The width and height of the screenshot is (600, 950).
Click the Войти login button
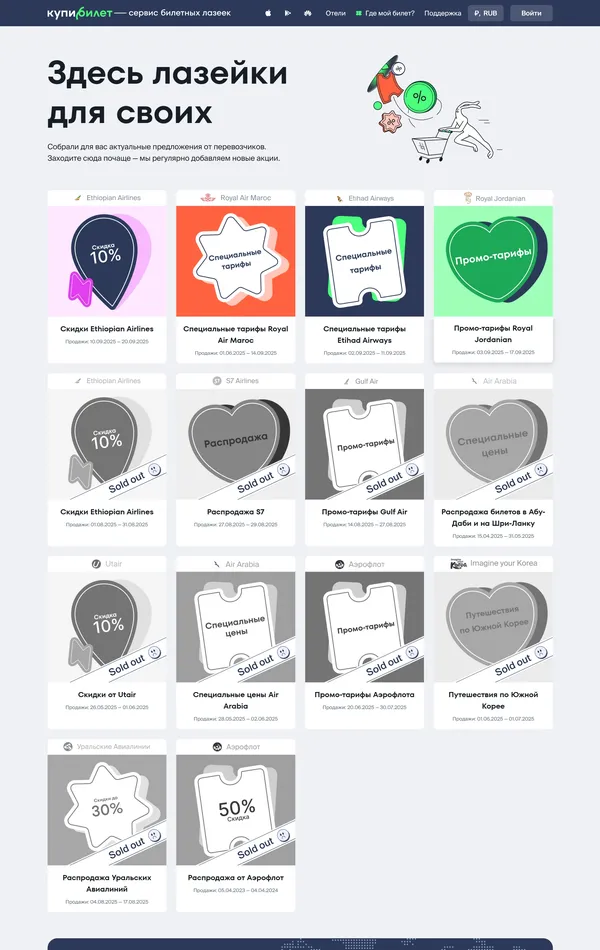coord(531,13)
